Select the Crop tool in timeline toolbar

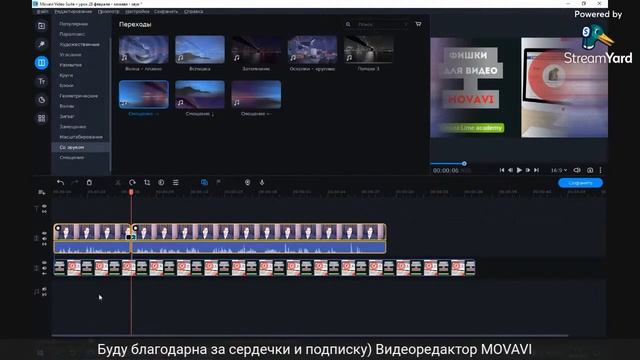click(x=147, y=182)
